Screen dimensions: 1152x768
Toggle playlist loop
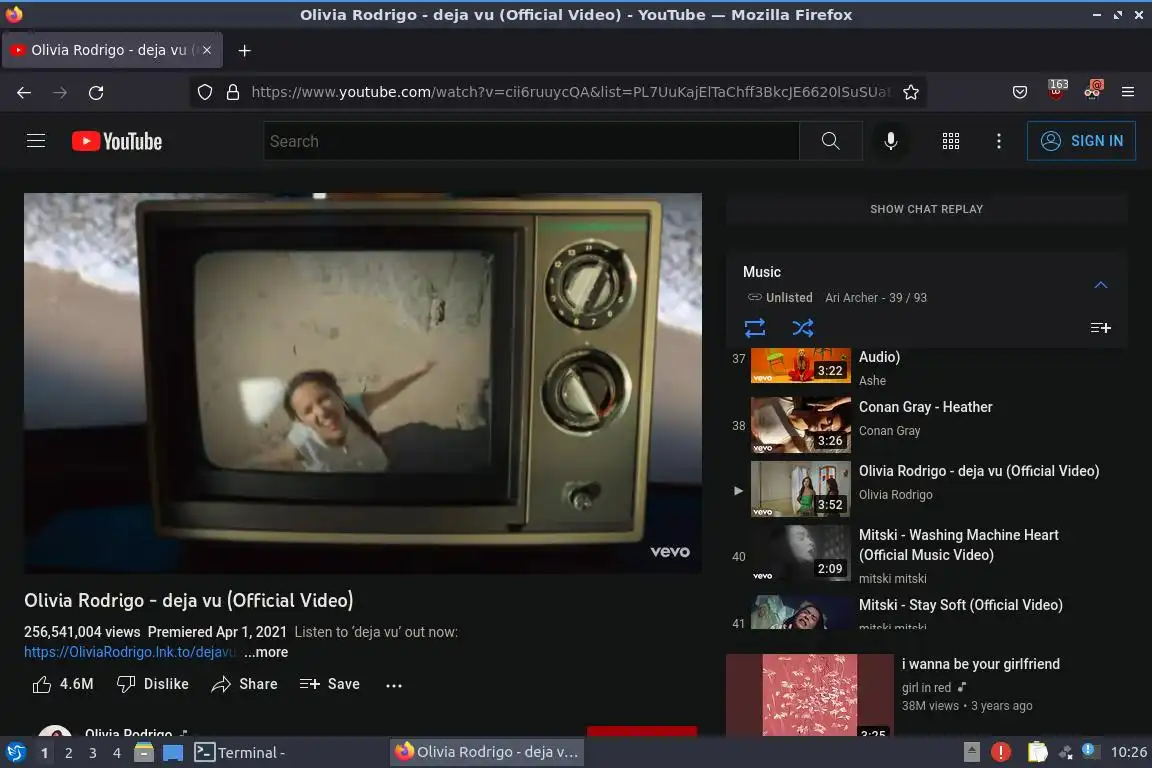coord(755,327)
